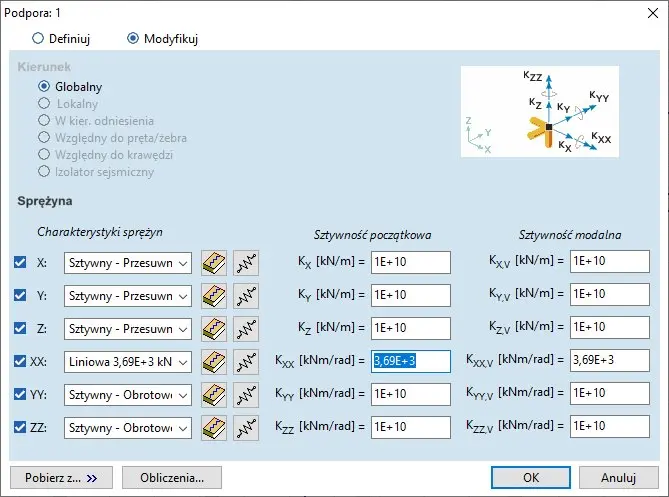The width and height of the screenshot is (669, 497).
Task: Toggle the XX rotation checkbox
Action: point(20,362)
